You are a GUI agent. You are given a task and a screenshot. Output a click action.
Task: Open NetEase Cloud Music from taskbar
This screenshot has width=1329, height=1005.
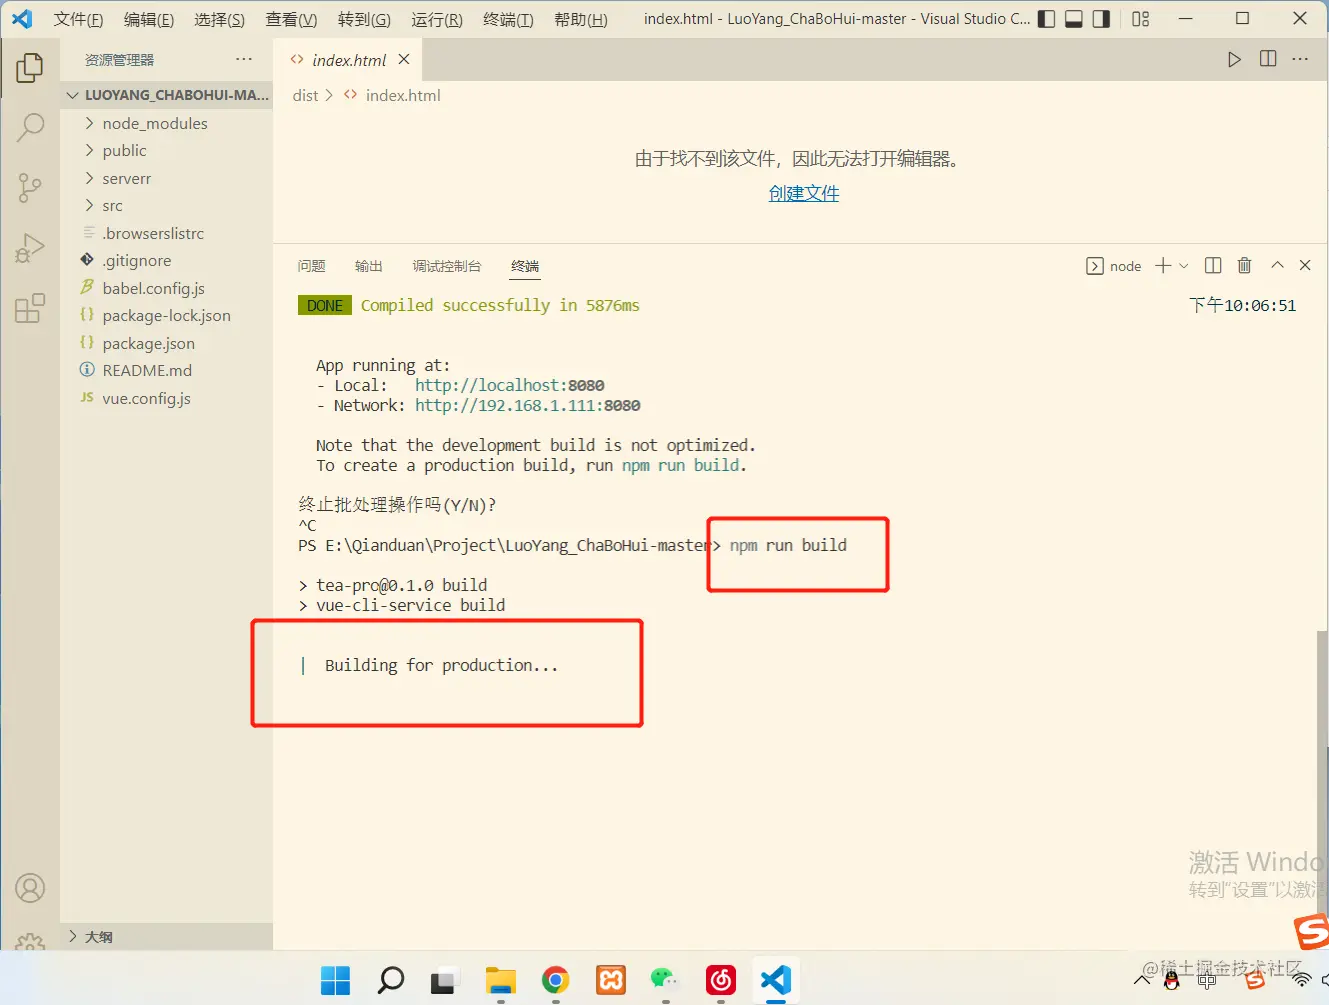tap(720, 980)
